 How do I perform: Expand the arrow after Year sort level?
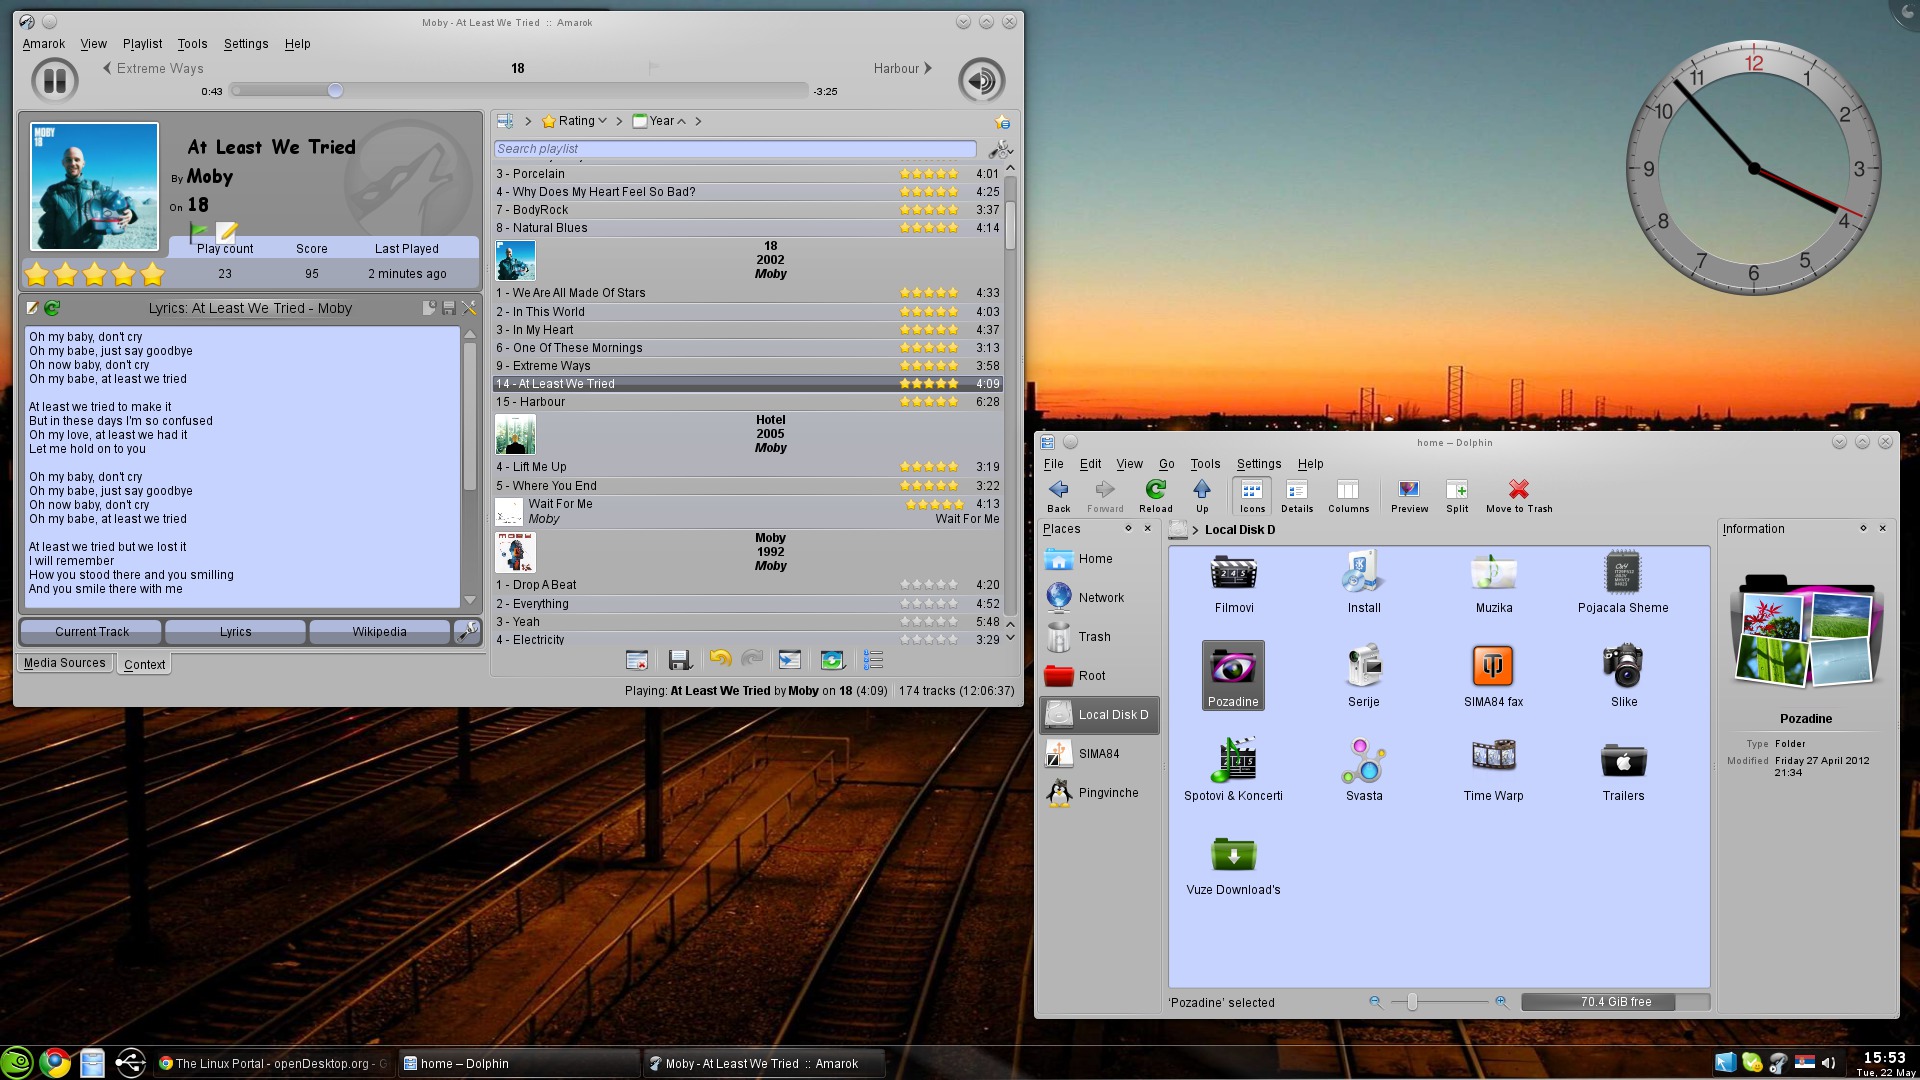(698, 121)
